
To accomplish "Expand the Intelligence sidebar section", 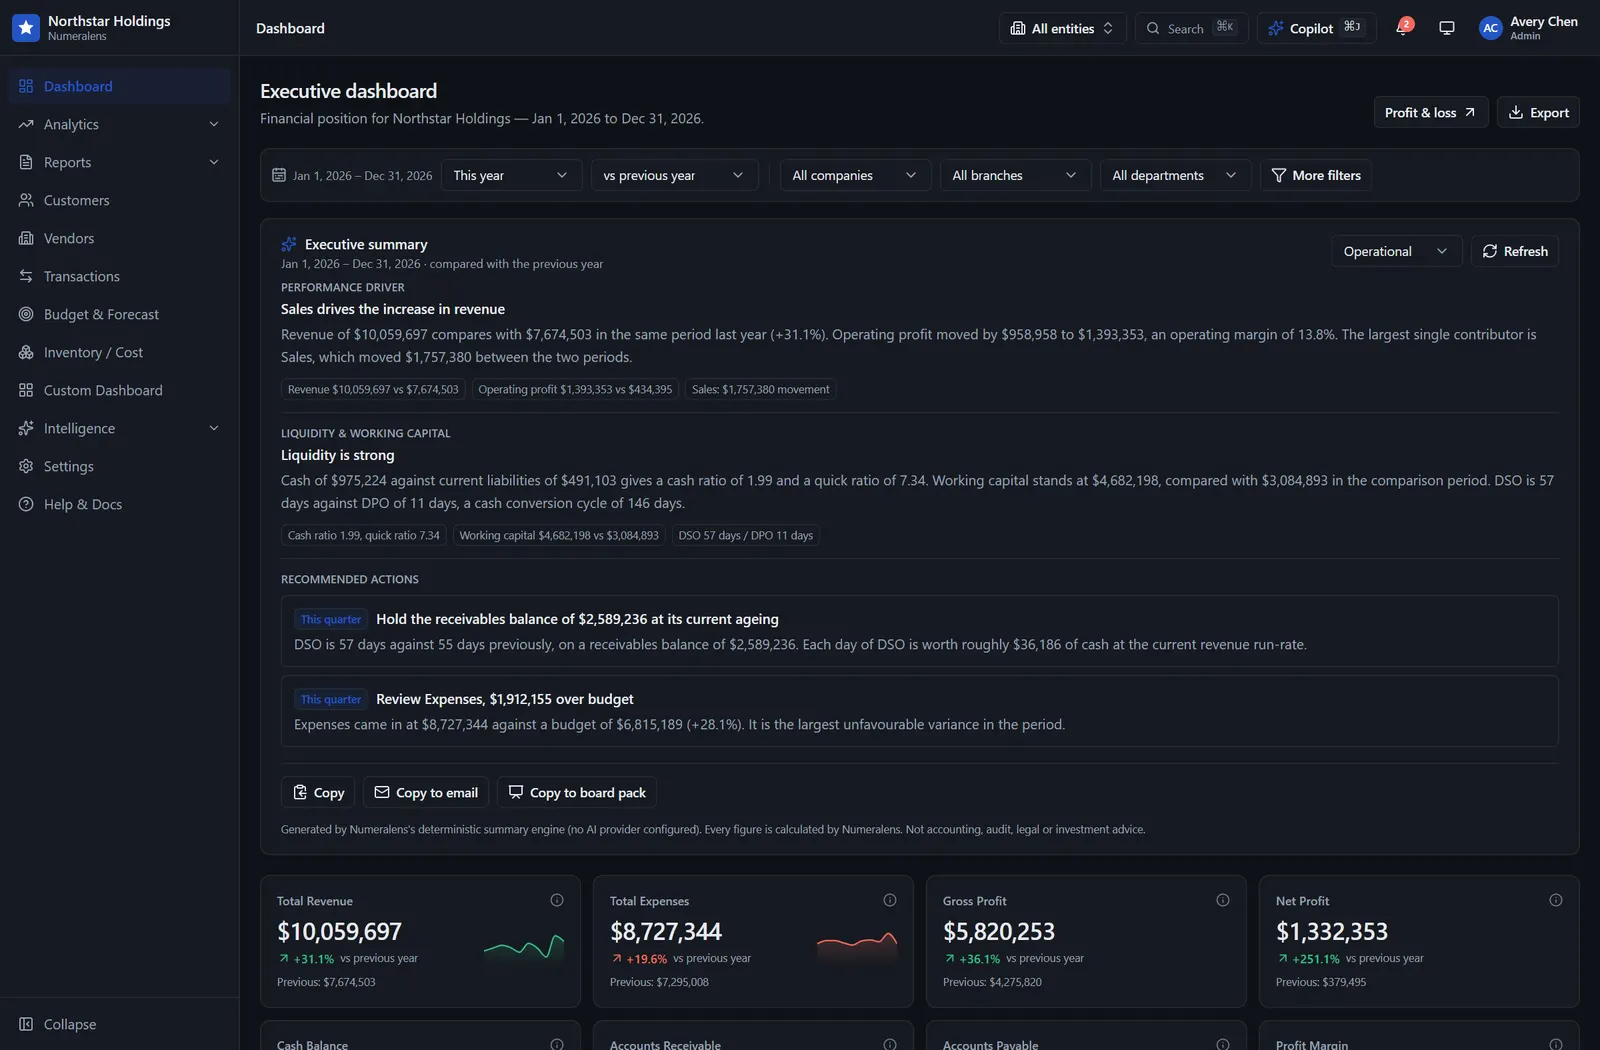I will 119,428.
